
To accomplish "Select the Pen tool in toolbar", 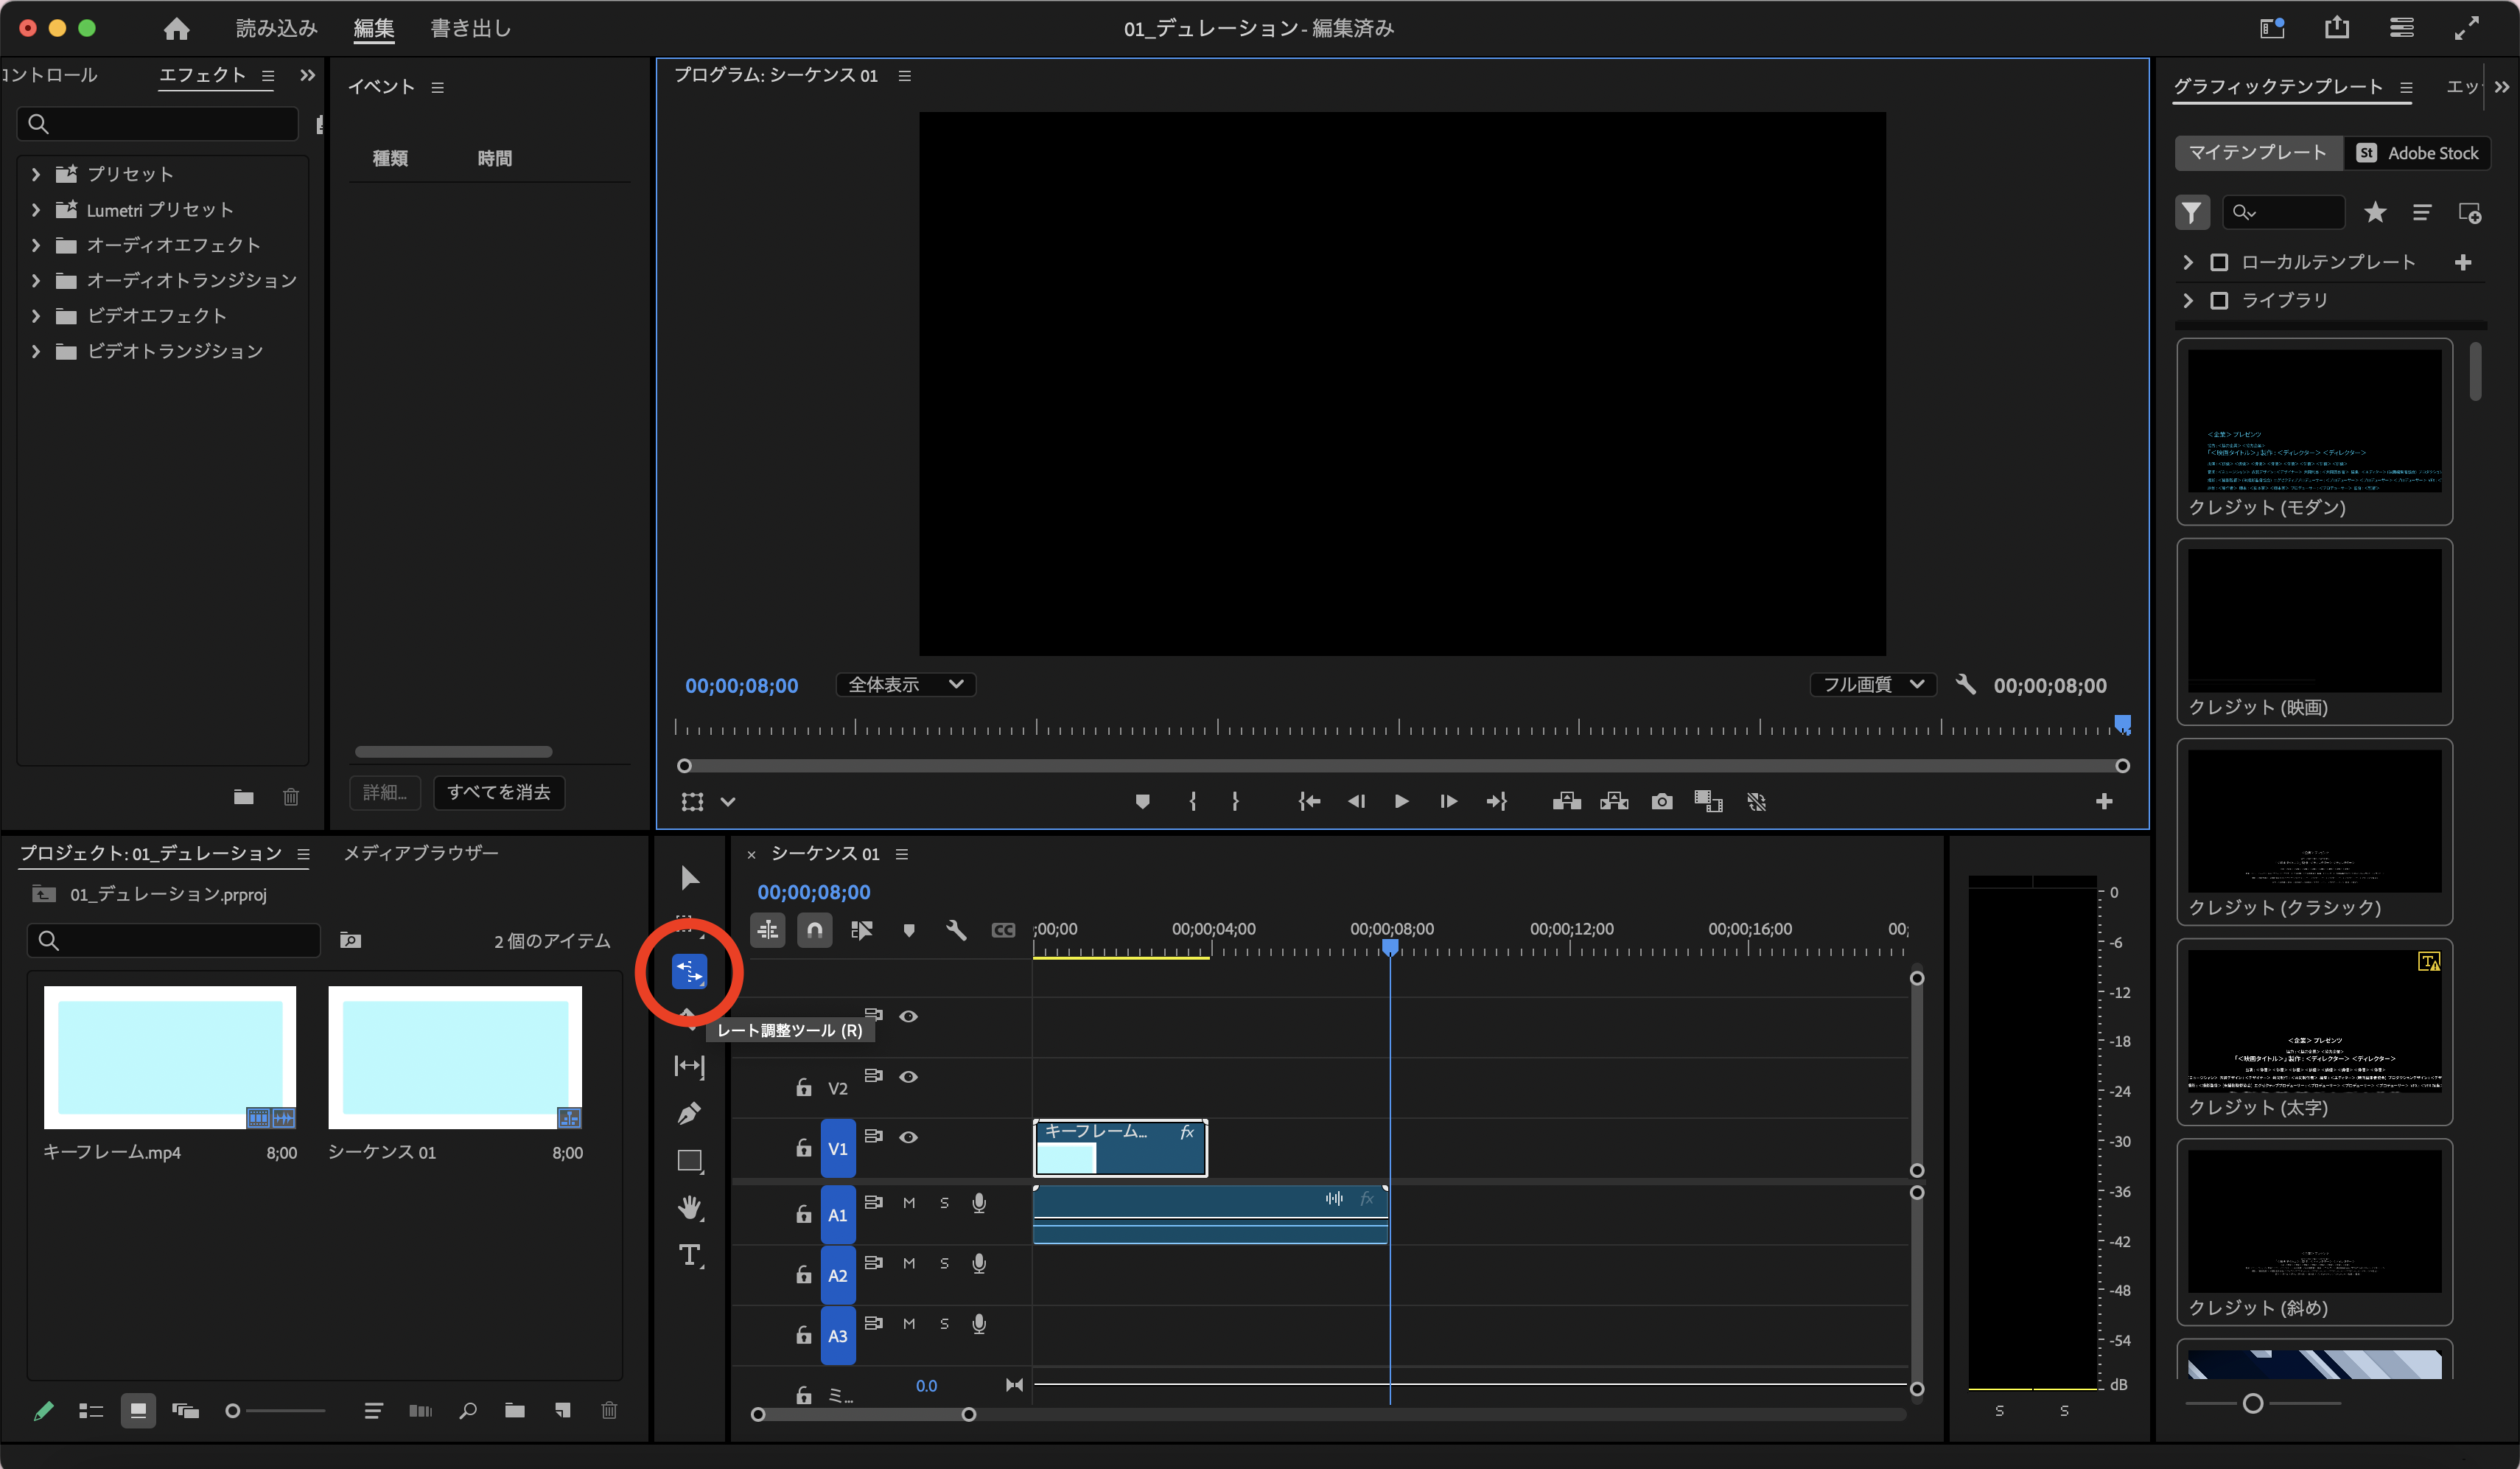I will coord(689,1113).
